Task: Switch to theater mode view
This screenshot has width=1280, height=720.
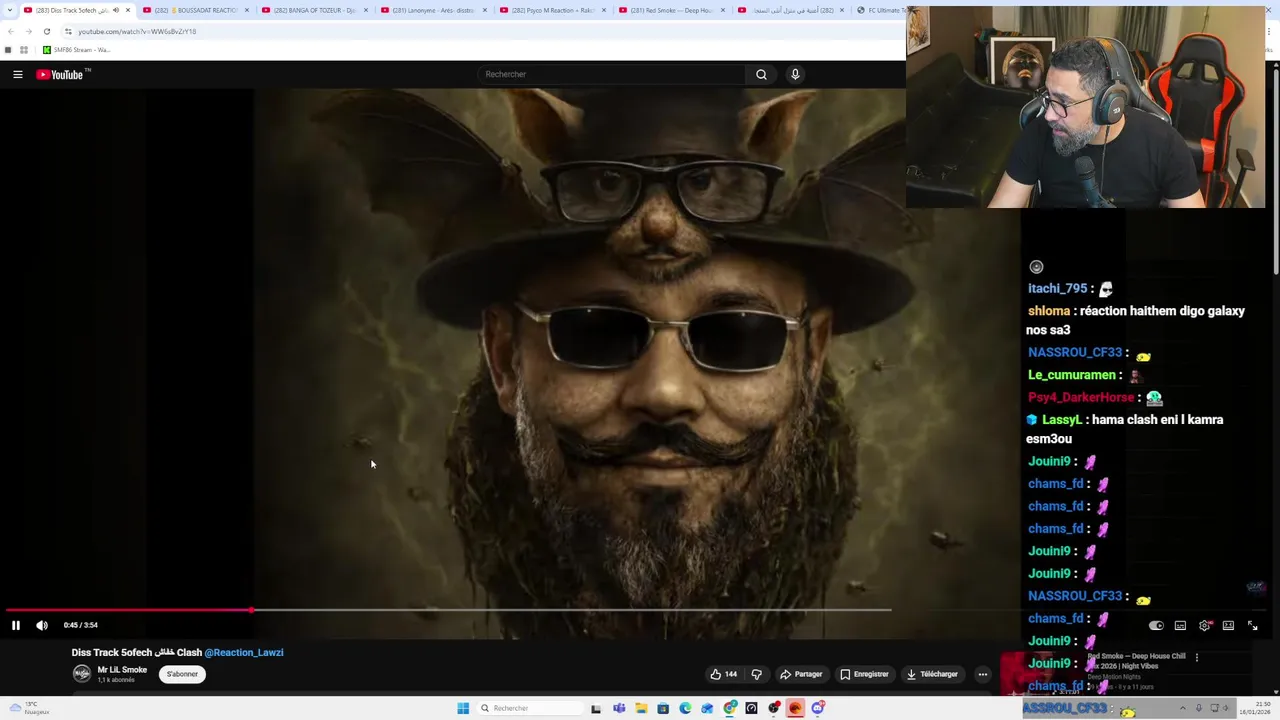Action: (1228, 625)
